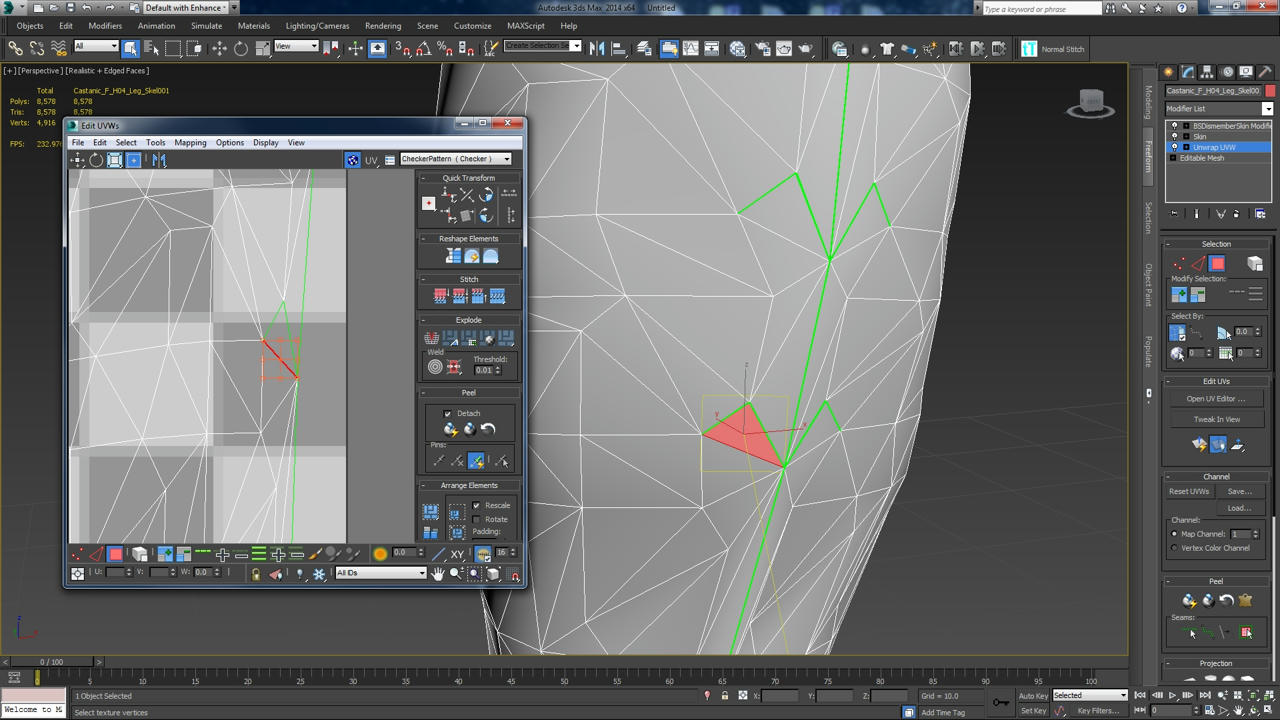Click Mirror Horizontal in Edit UVWs toolbar
1280x720 pixels.
(x=159, y=160)
